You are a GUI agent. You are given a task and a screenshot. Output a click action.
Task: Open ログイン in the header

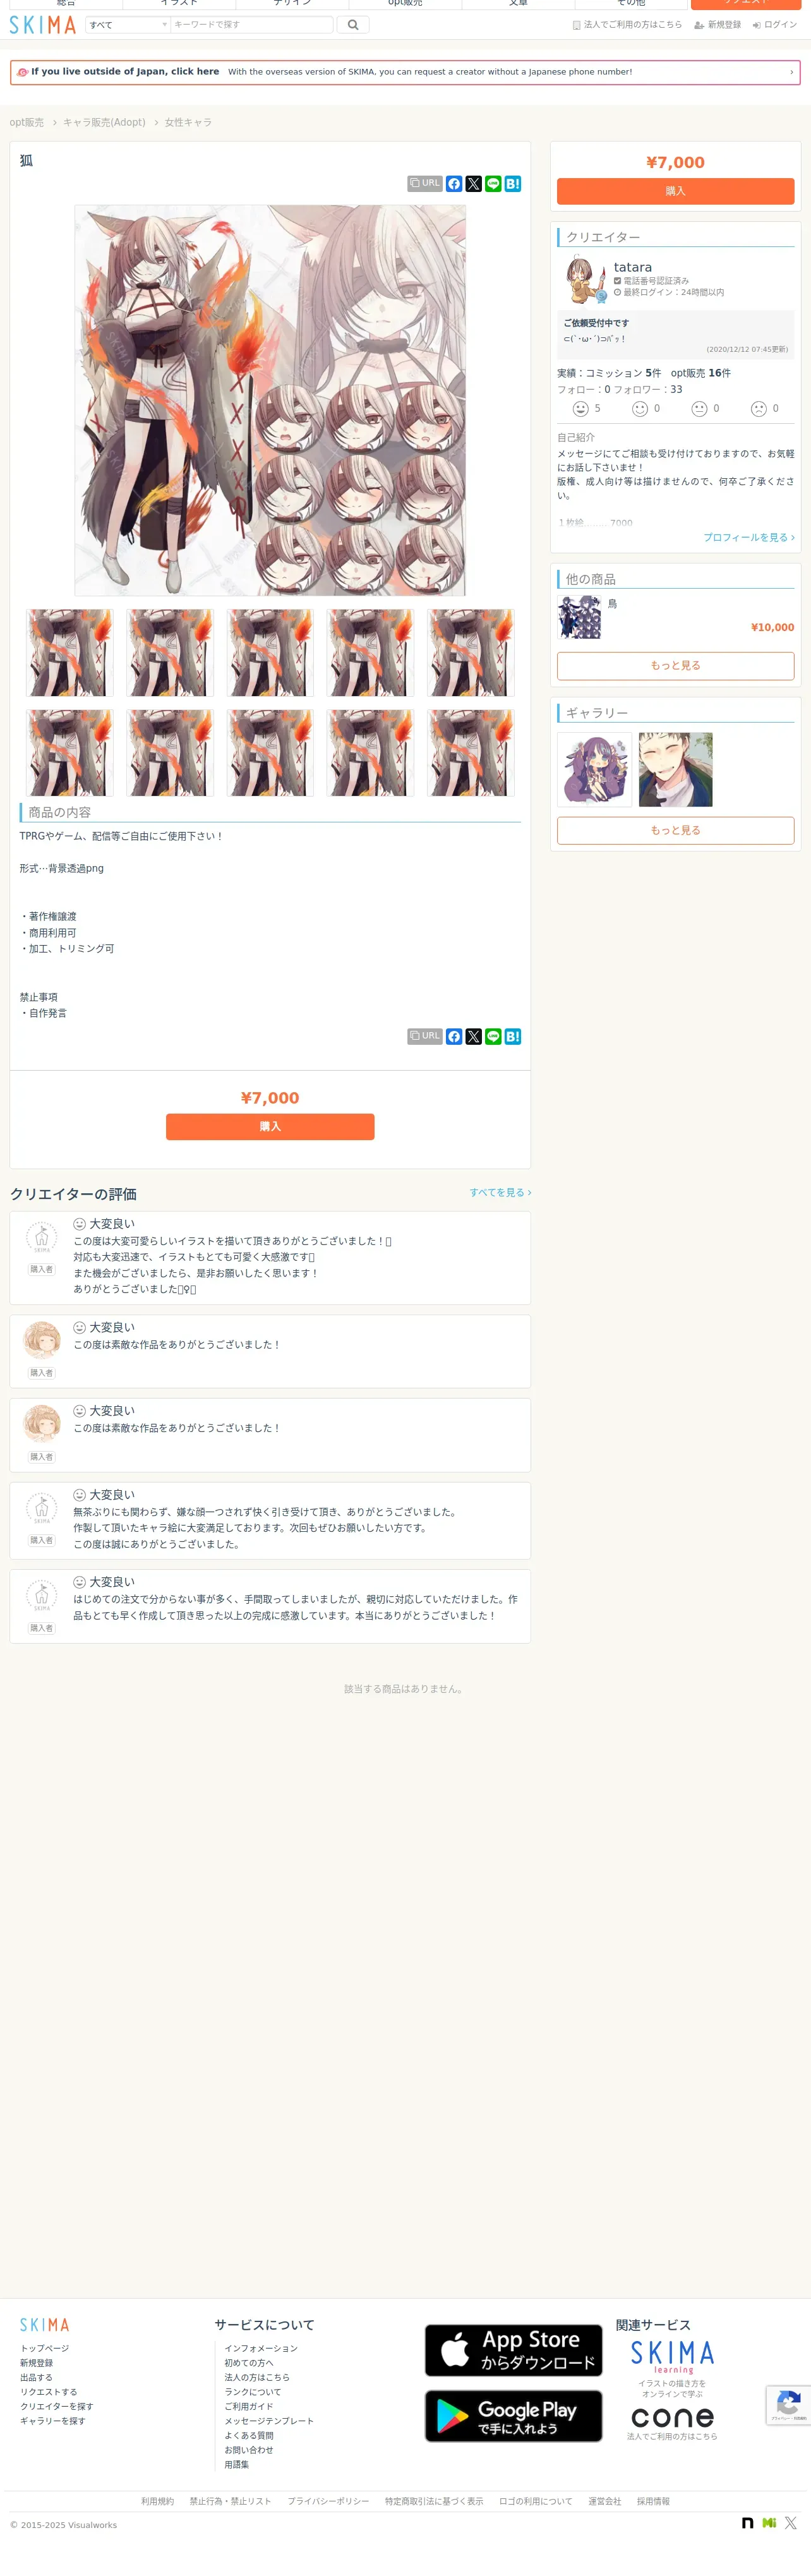click(775, 25)
